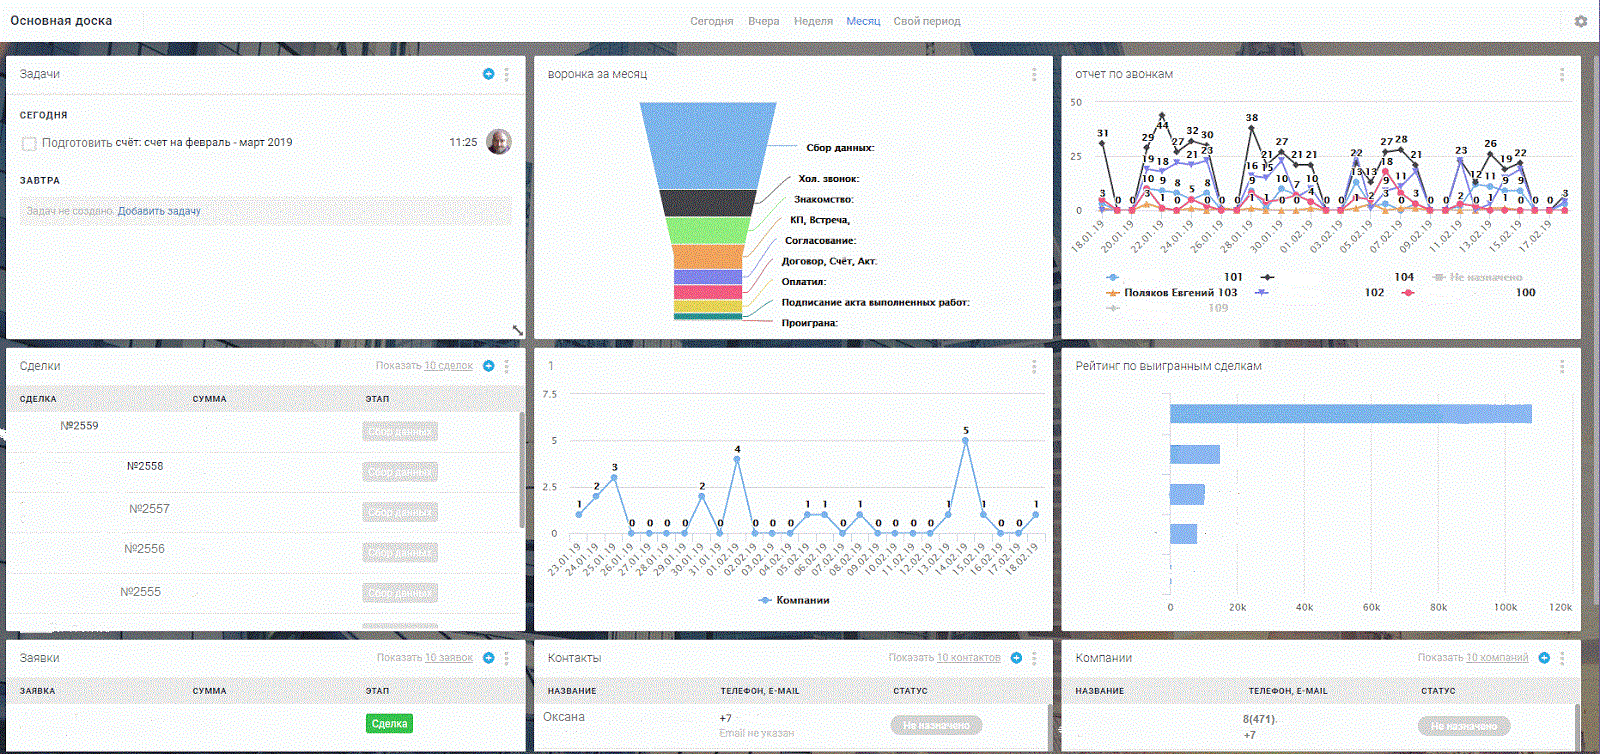The width and height of the screenshot is (1600, 754).
Task: Open dashboard settings gear icon
Action: tap(1581, 21)
